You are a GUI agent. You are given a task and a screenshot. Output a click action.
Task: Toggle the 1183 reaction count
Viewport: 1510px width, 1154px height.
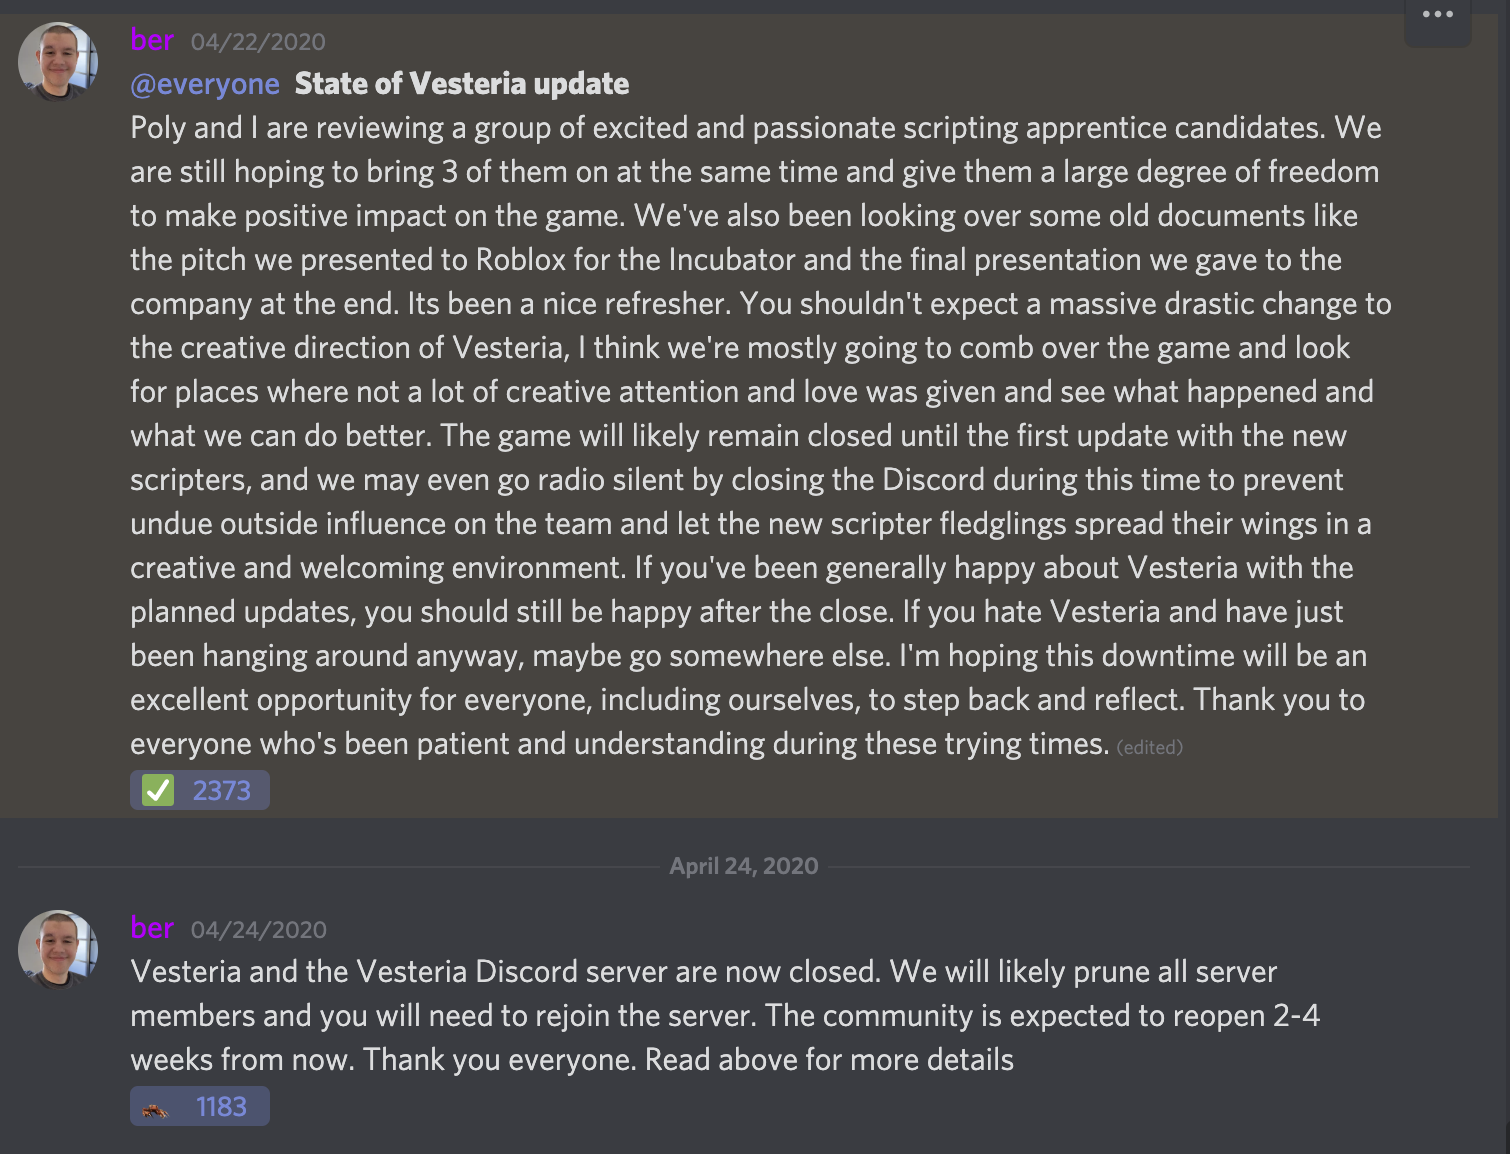pos(221,1107)
